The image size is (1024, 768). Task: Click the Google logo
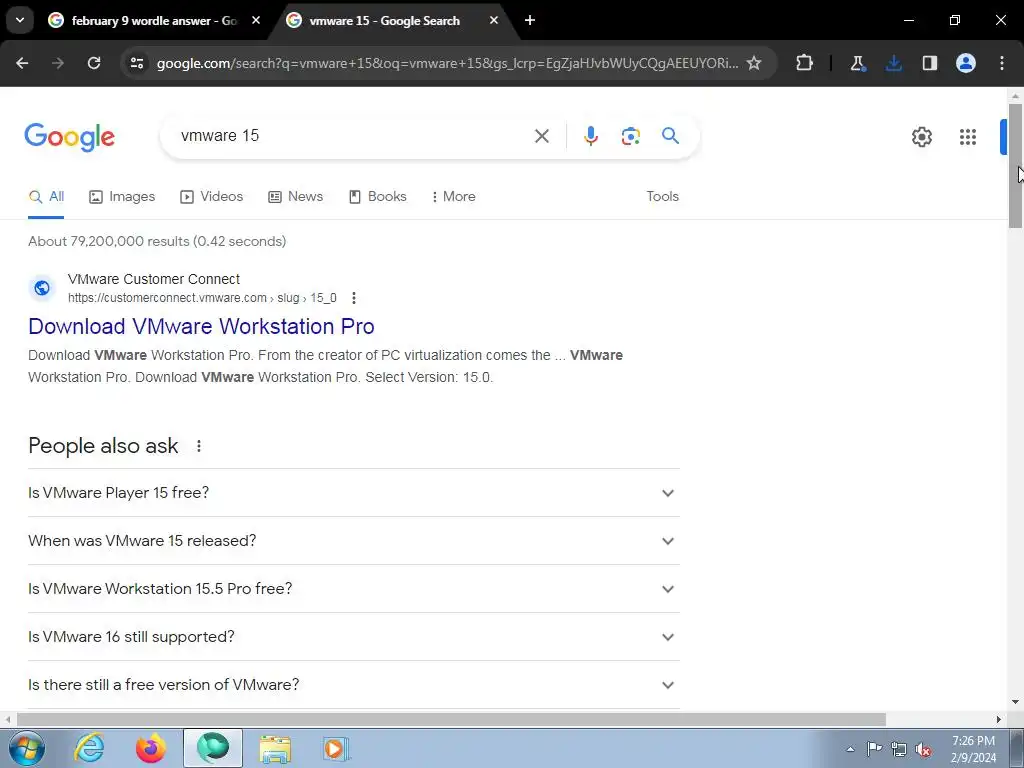tap(69, 136)
